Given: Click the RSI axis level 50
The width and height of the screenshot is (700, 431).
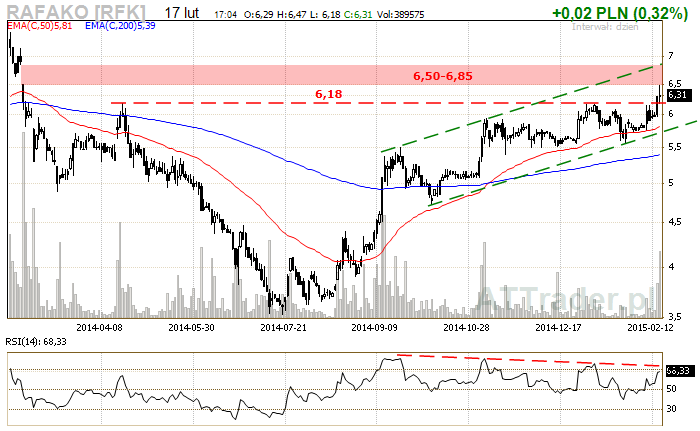Looking at the screenshot, I should [x=671, y=389].
